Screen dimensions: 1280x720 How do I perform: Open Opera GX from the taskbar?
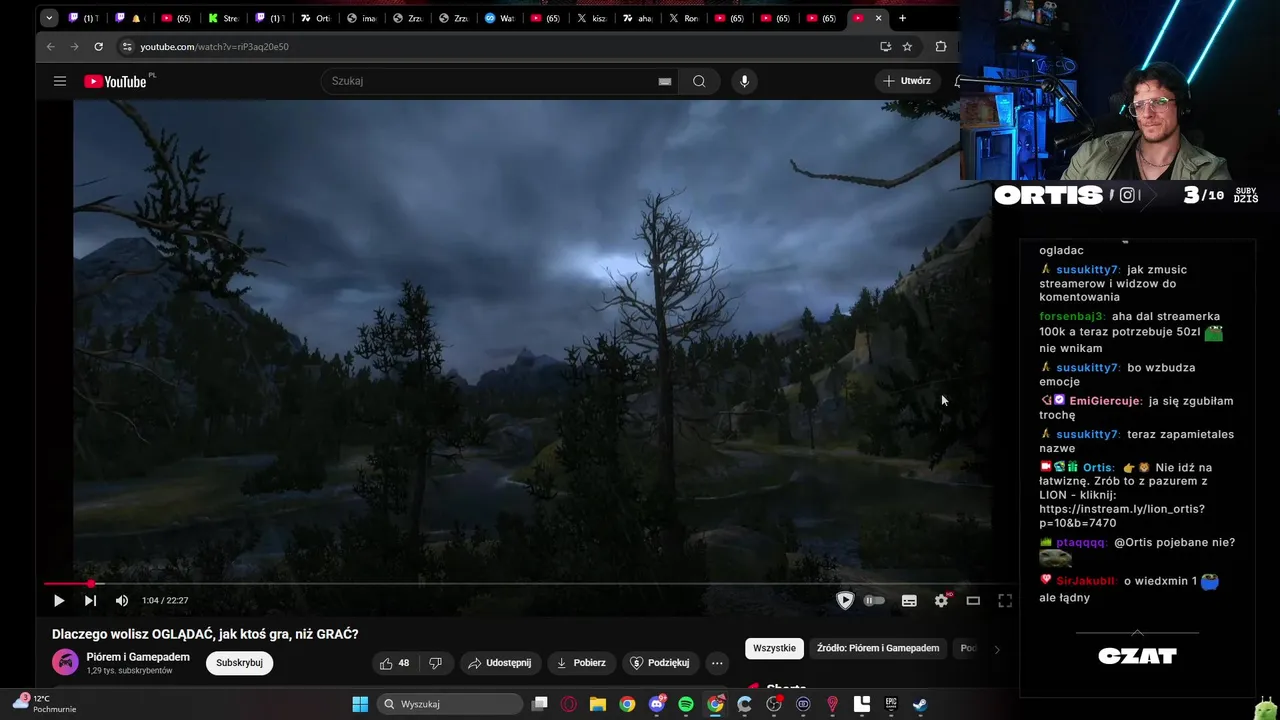coord(569,704)
